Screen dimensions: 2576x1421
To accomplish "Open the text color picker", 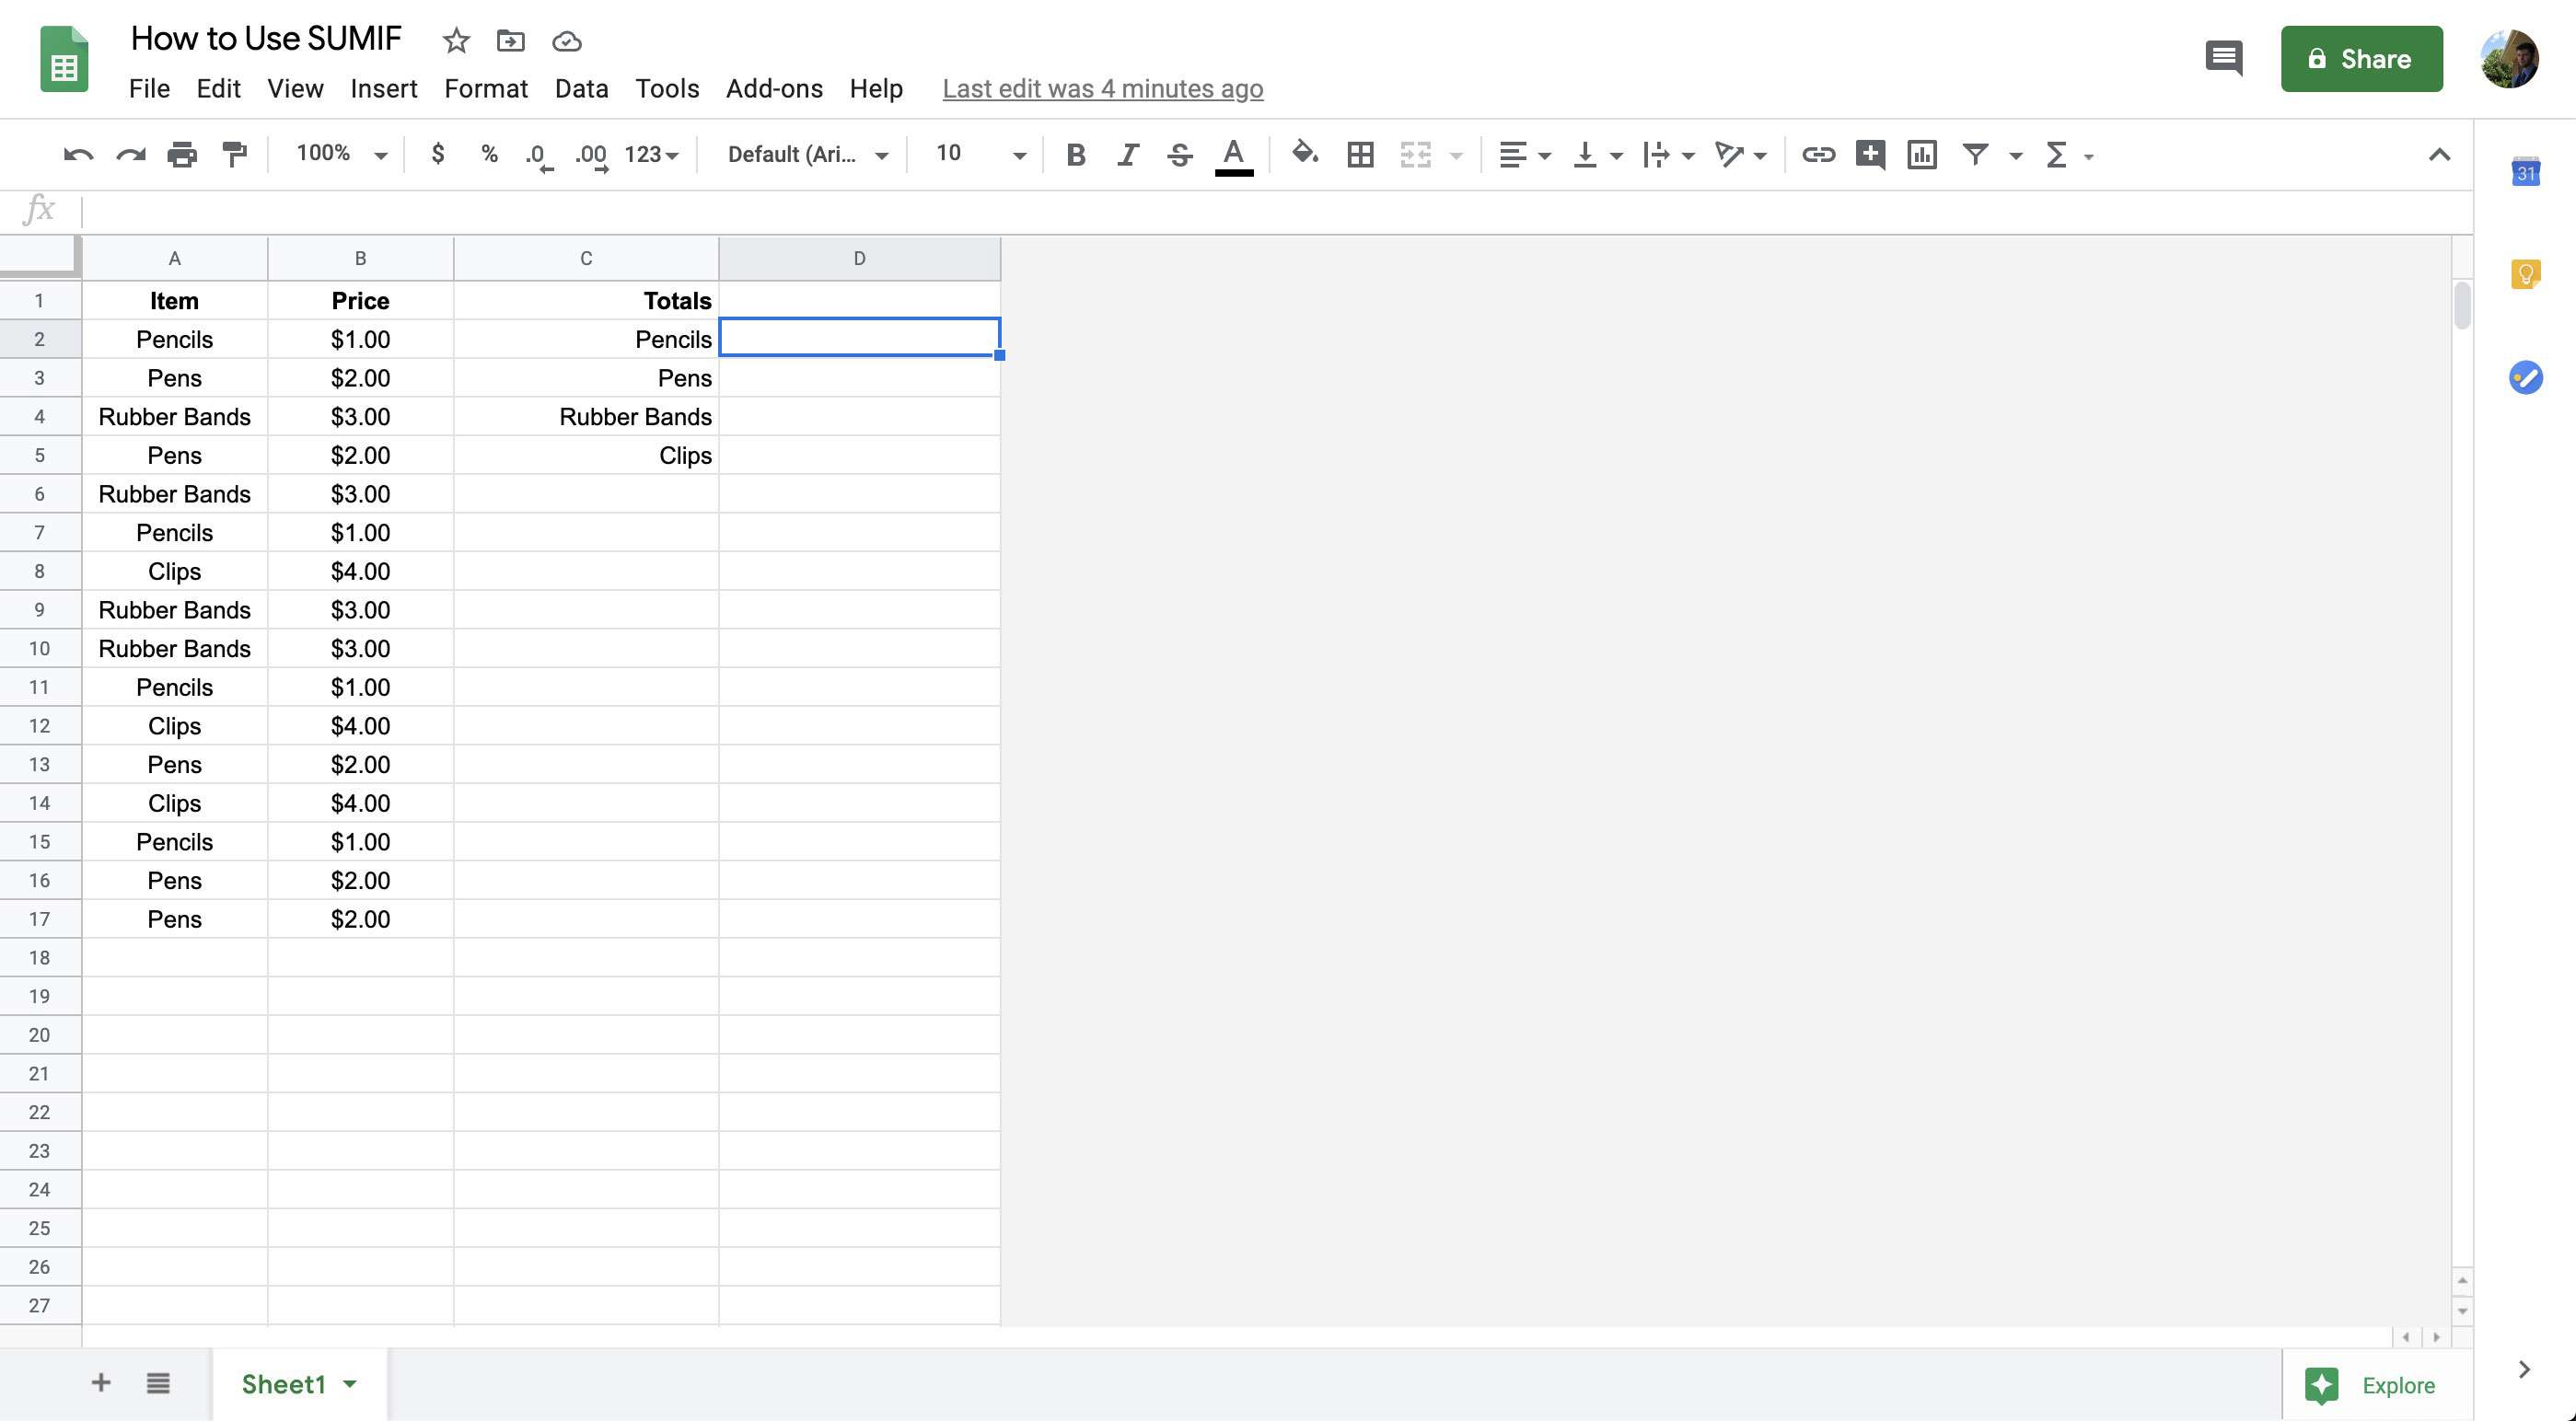I will [1233, 155].
